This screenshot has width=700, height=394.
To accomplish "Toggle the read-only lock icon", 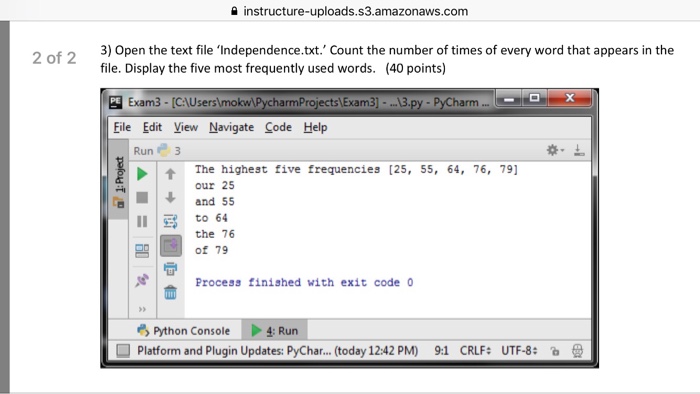I will [x=554, y=351].
